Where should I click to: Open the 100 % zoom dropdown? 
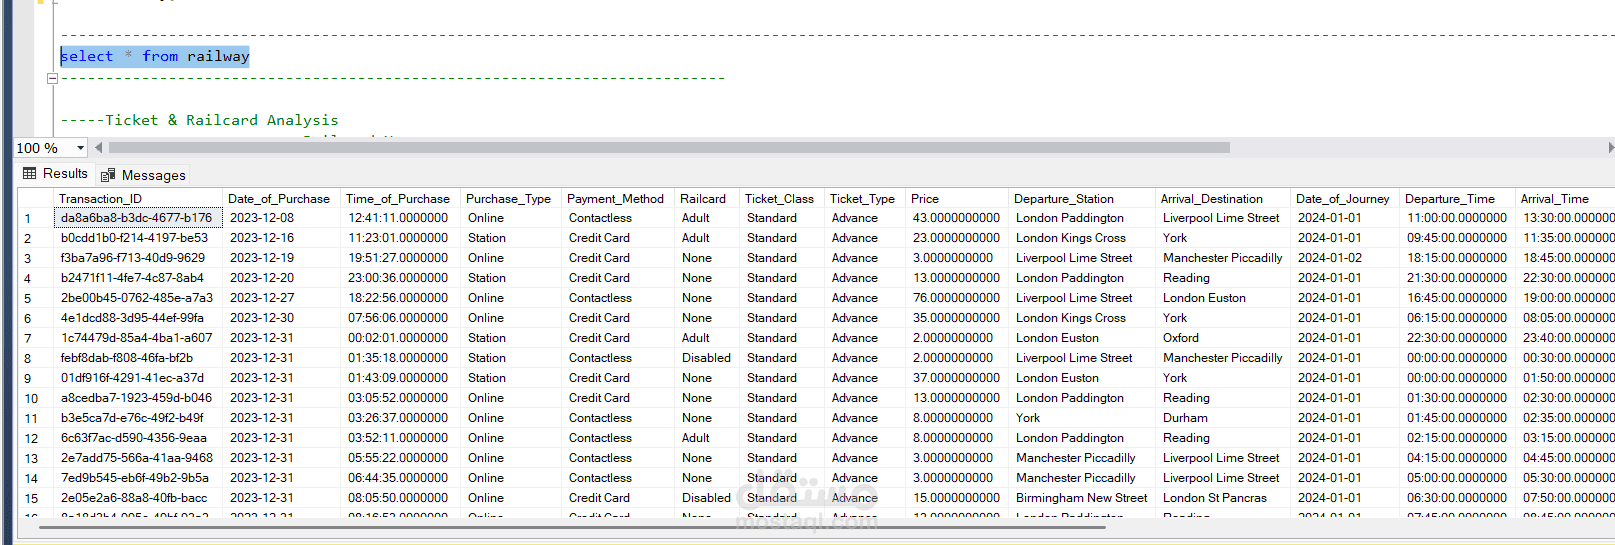(80, 148)
